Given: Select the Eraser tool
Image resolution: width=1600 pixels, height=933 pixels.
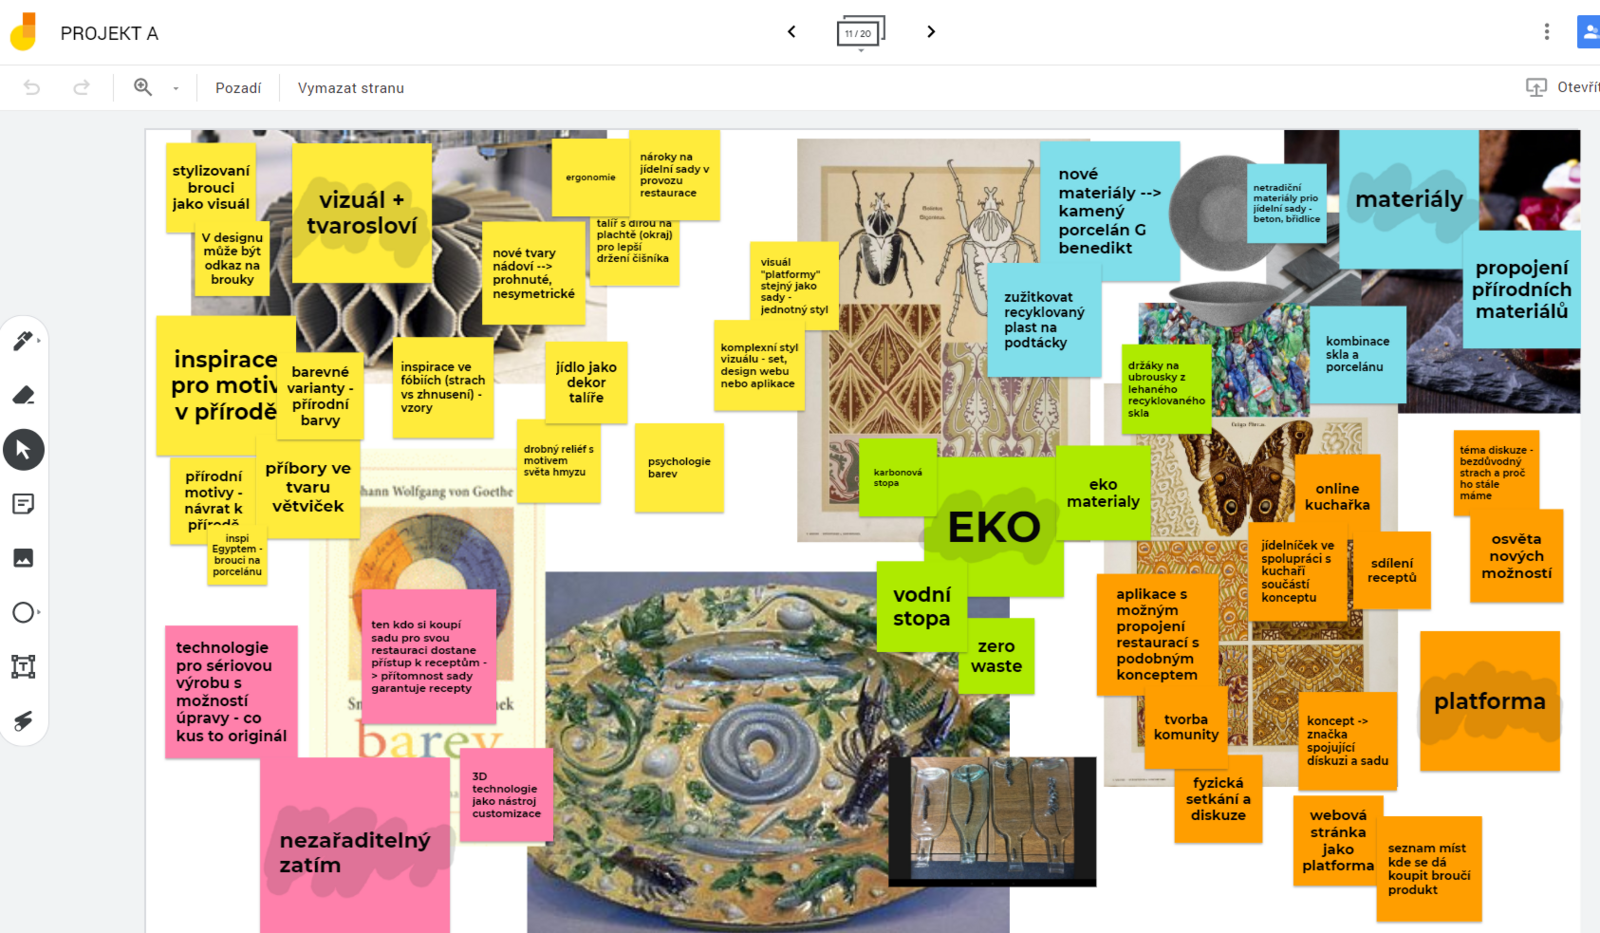Looking at the screenshot, I should pyautogui.click(x=23, y=396).
